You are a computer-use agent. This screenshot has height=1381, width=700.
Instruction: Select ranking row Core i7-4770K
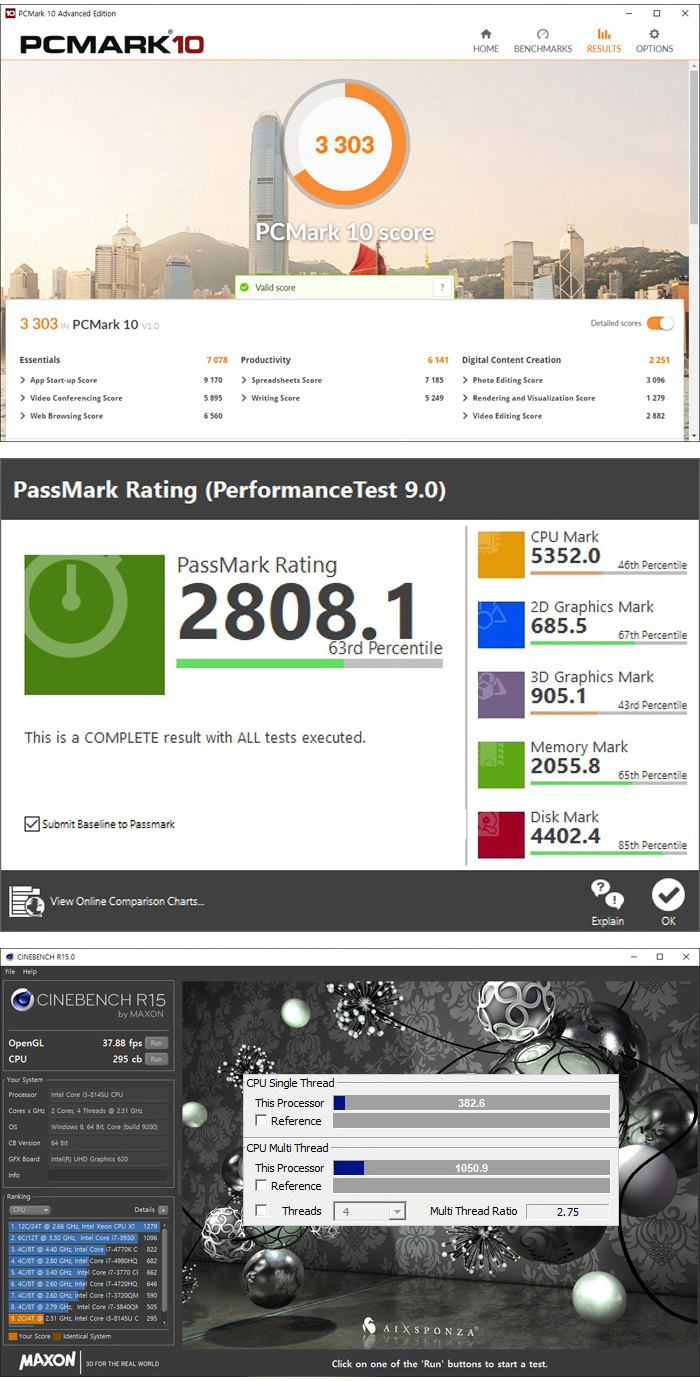coord(84,1249)
